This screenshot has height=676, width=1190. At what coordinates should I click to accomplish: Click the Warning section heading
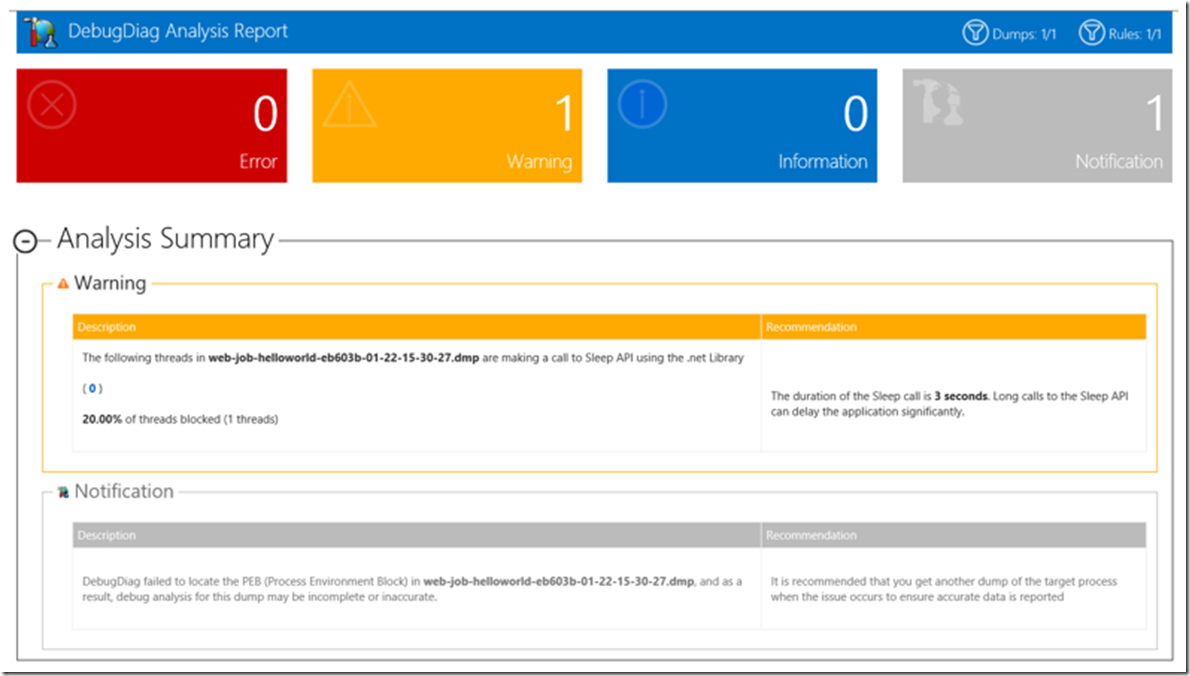click(x=110, y=283)
